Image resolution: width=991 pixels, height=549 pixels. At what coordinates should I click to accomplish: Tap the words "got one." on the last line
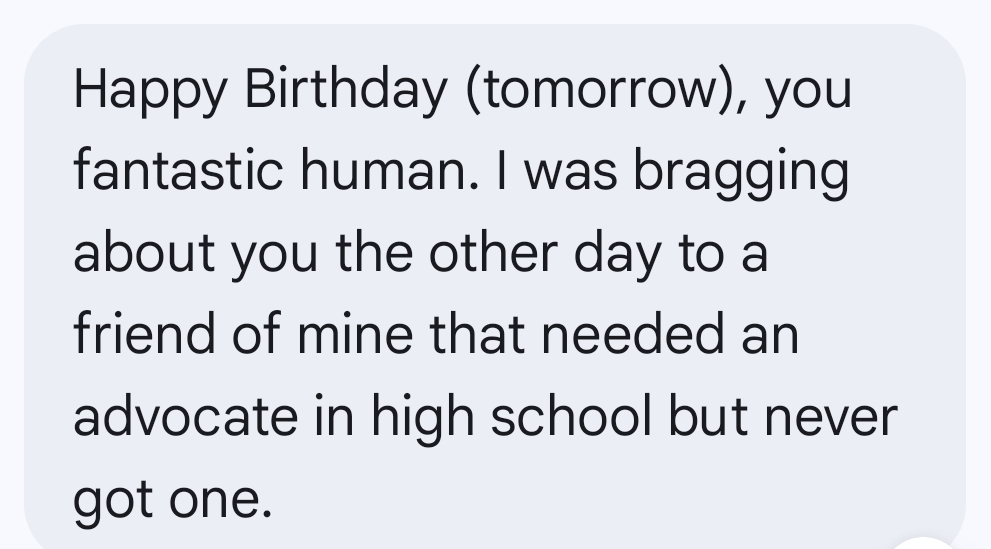(171, 497)
